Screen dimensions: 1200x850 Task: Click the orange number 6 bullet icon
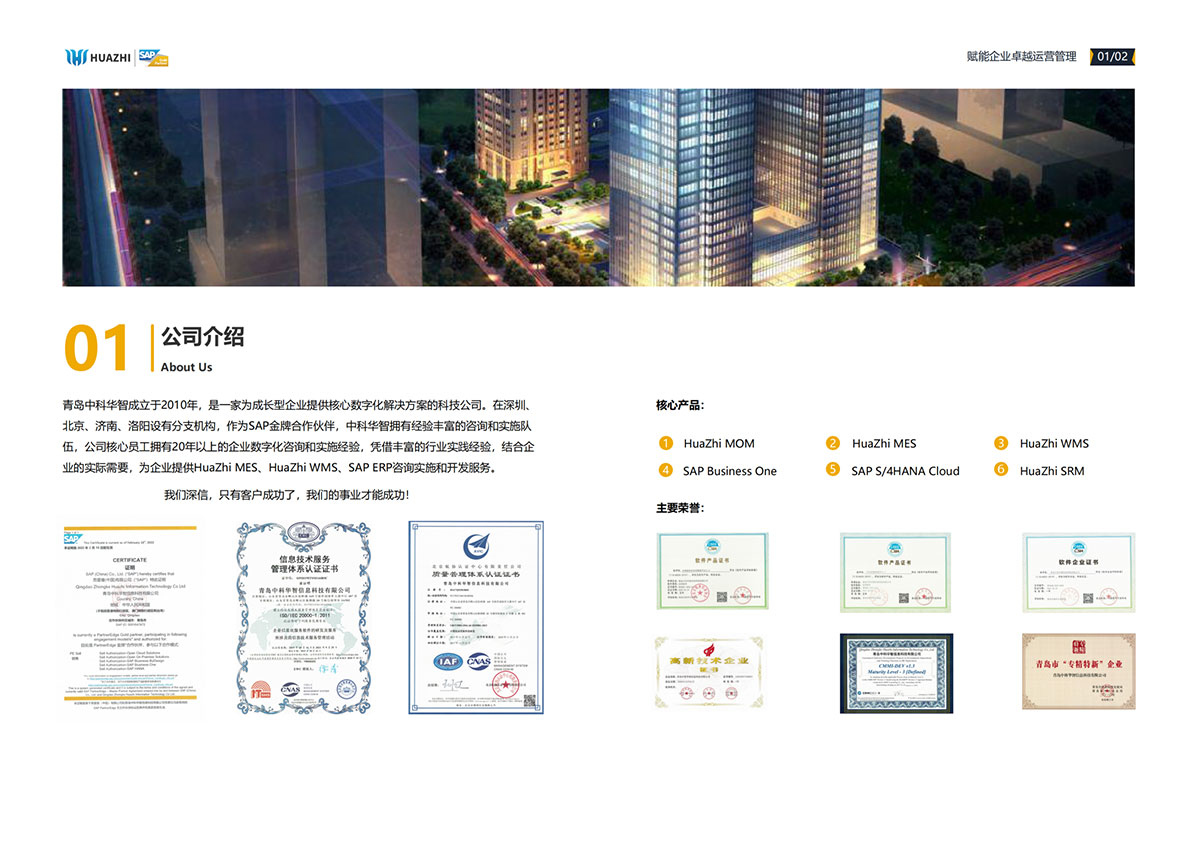point(1000,470)
